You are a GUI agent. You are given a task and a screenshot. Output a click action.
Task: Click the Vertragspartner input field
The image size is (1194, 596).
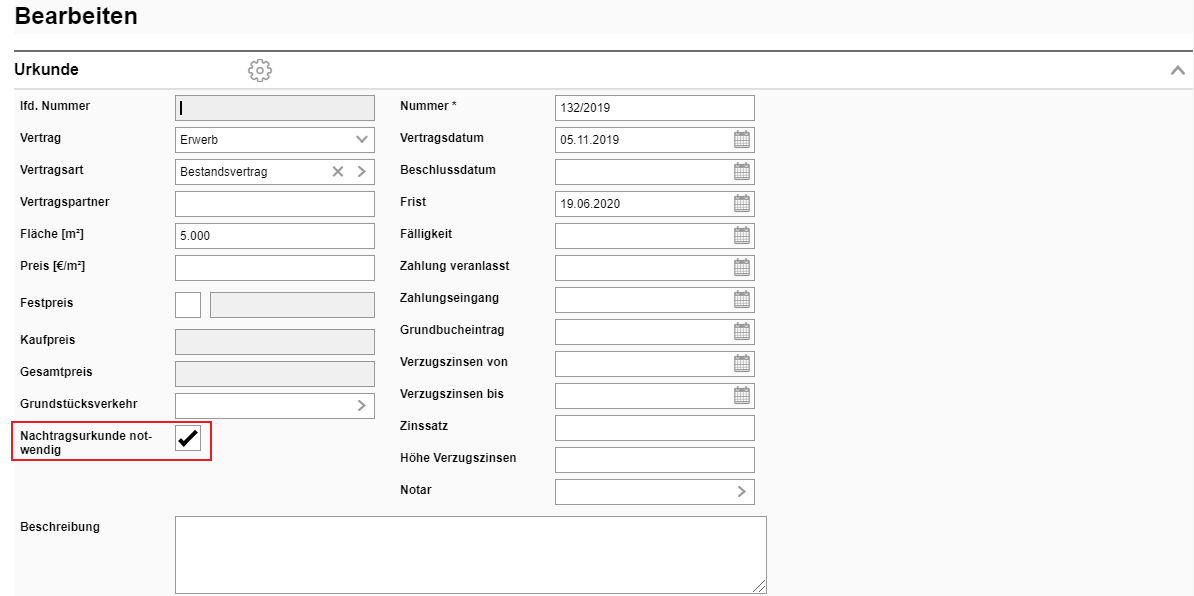[x=274, y=204]
